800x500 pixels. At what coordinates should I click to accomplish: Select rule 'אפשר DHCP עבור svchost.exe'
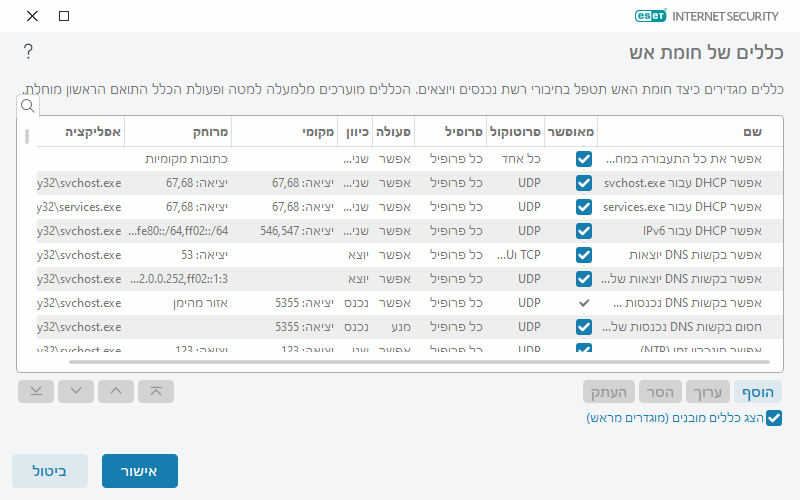[683, 183]
